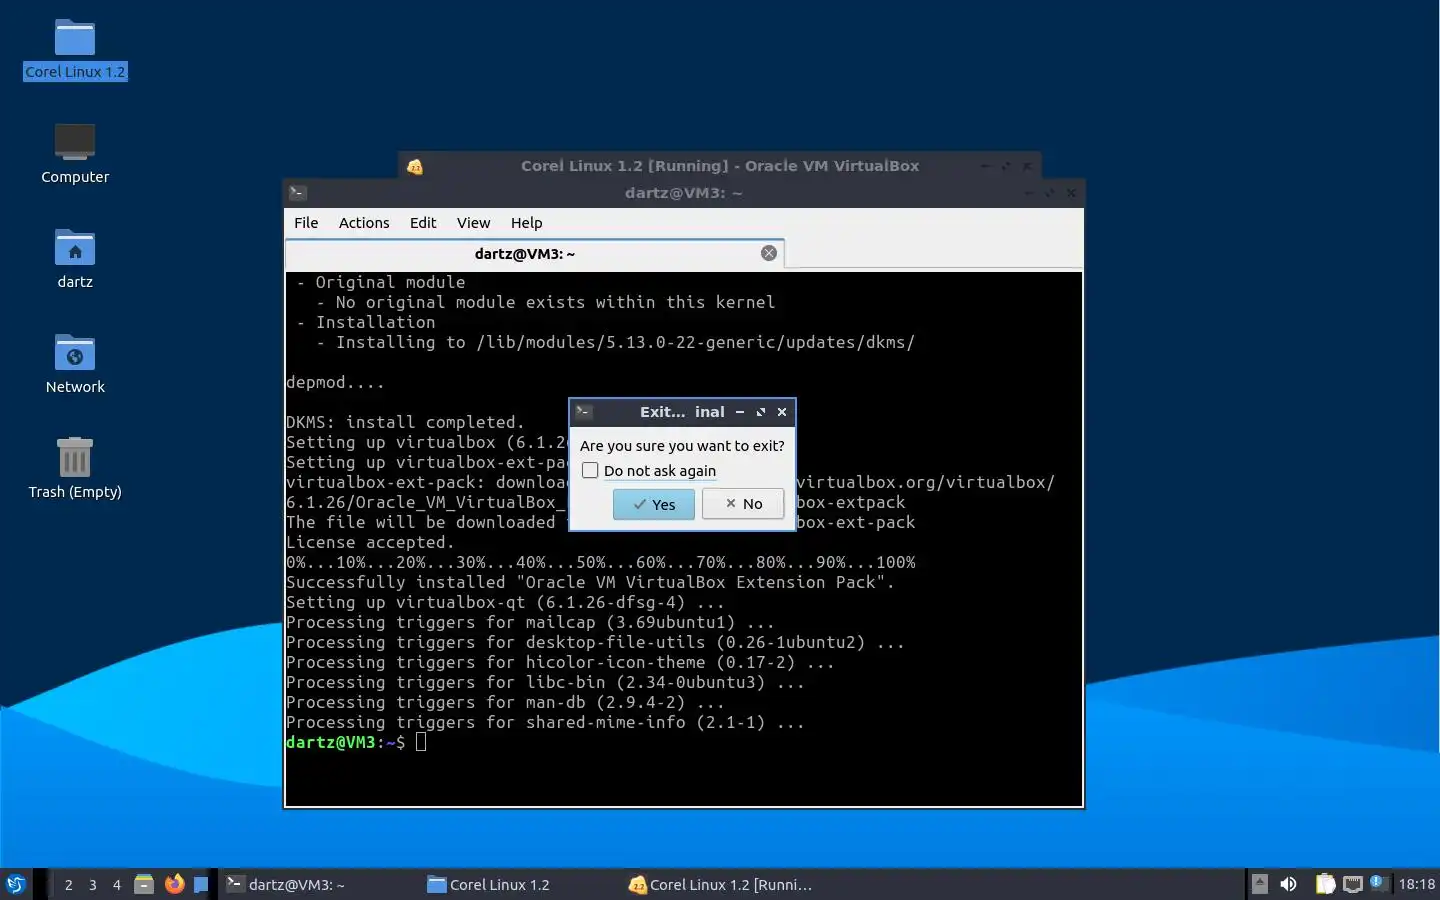Viewport: 1440px width, 900px height.
Task: Click the 'DKMS: install completed.' line
Action: point(405,422)
